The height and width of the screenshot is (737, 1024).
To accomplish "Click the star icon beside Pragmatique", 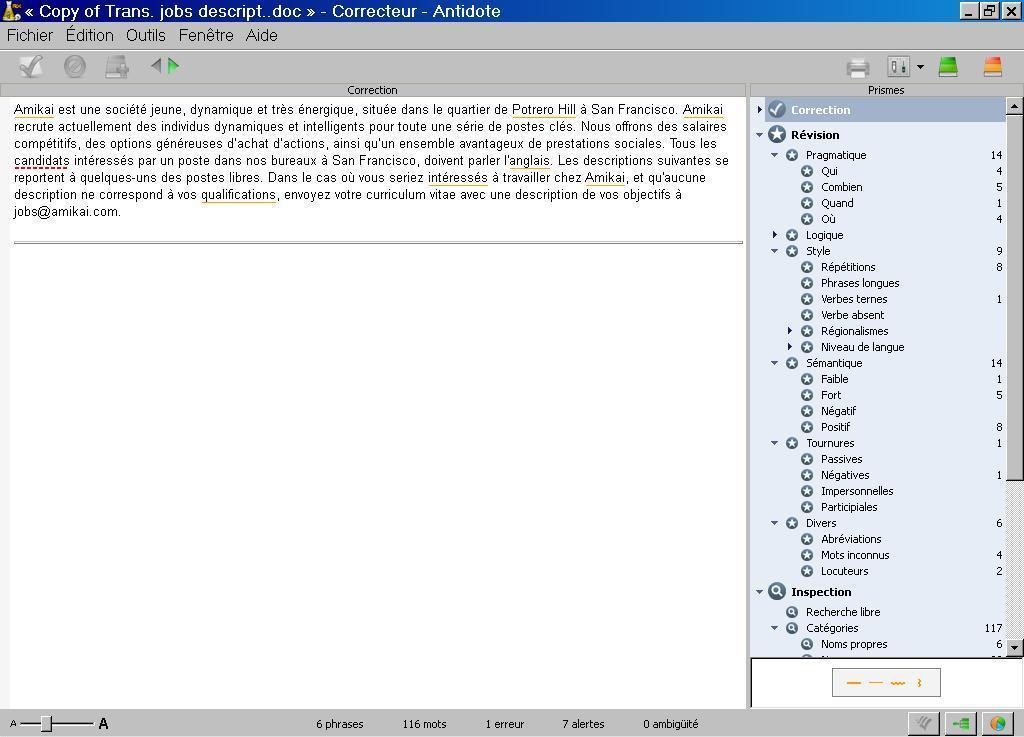I will coord(792,155).
